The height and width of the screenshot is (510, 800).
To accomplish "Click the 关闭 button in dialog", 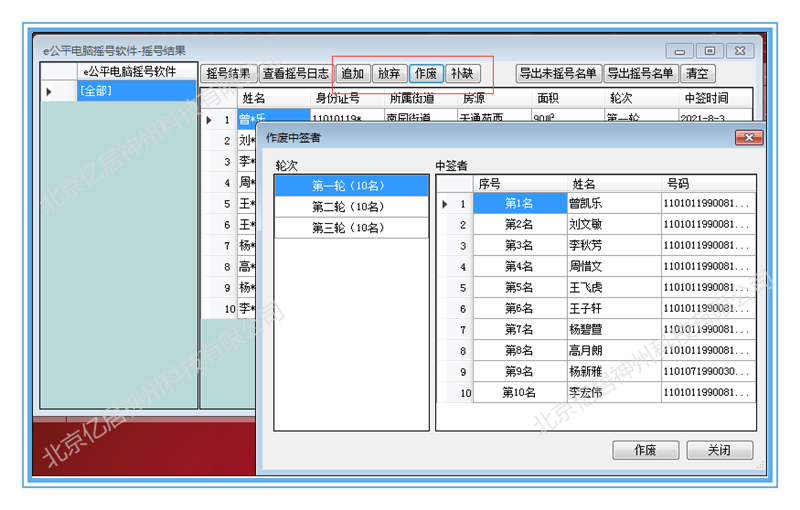I will pyautogui.click(x=719, y=450).
